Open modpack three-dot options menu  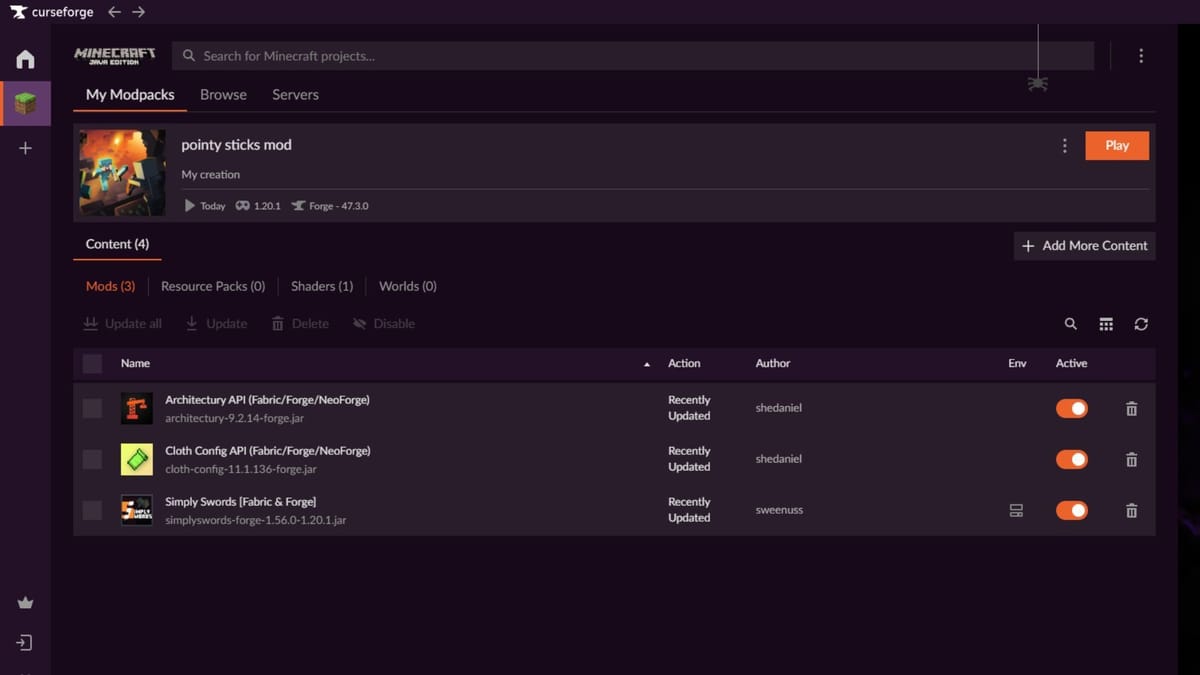pos(1064,146)
